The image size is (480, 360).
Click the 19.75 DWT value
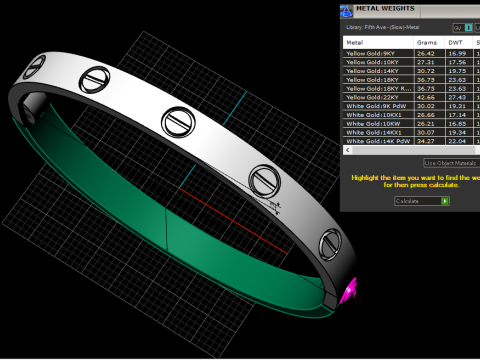coord(457,71)
